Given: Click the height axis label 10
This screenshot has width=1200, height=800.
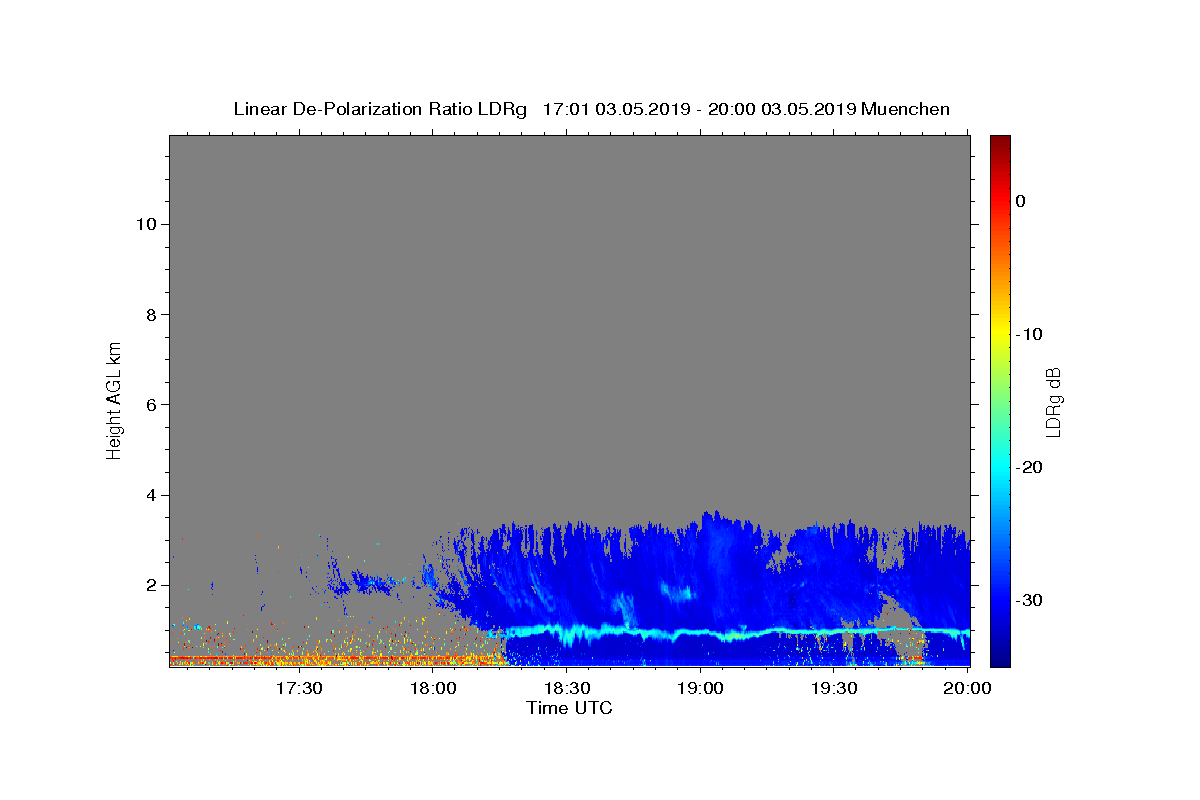Looking at the screenshot, I should coord(145,224).
